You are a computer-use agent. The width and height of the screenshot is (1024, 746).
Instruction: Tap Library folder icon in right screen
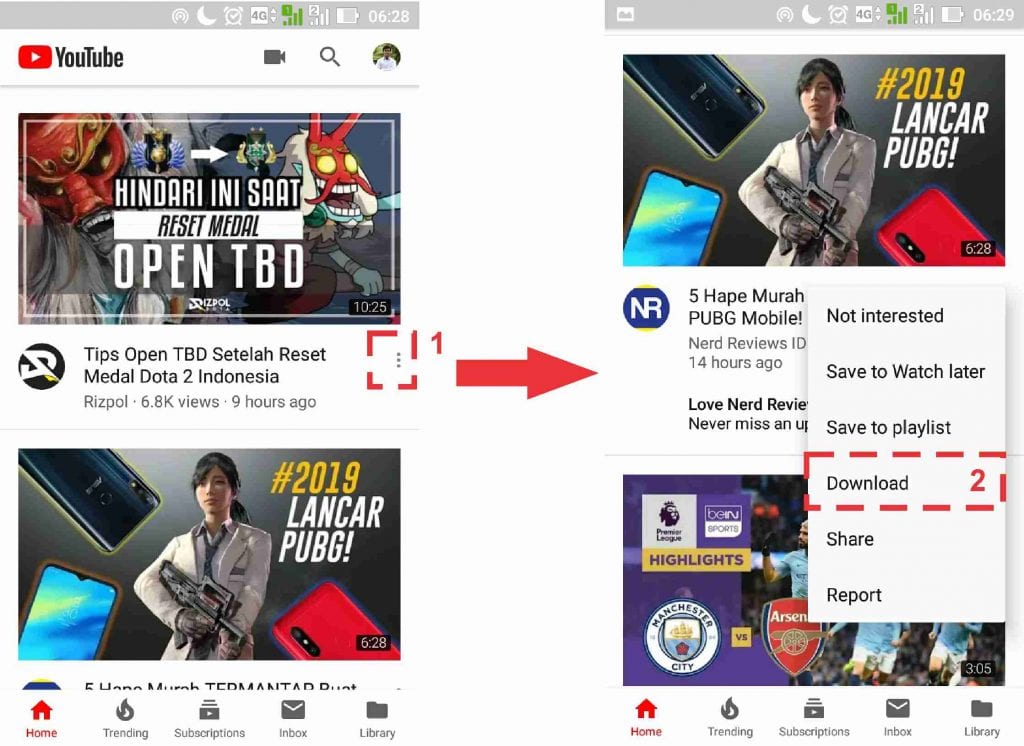pos(982,709)
